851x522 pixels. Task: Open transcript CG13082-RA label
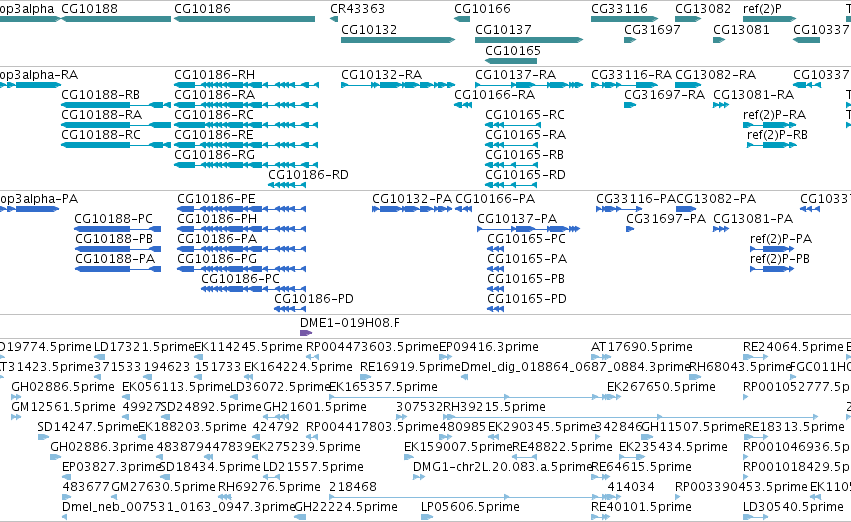715,74
